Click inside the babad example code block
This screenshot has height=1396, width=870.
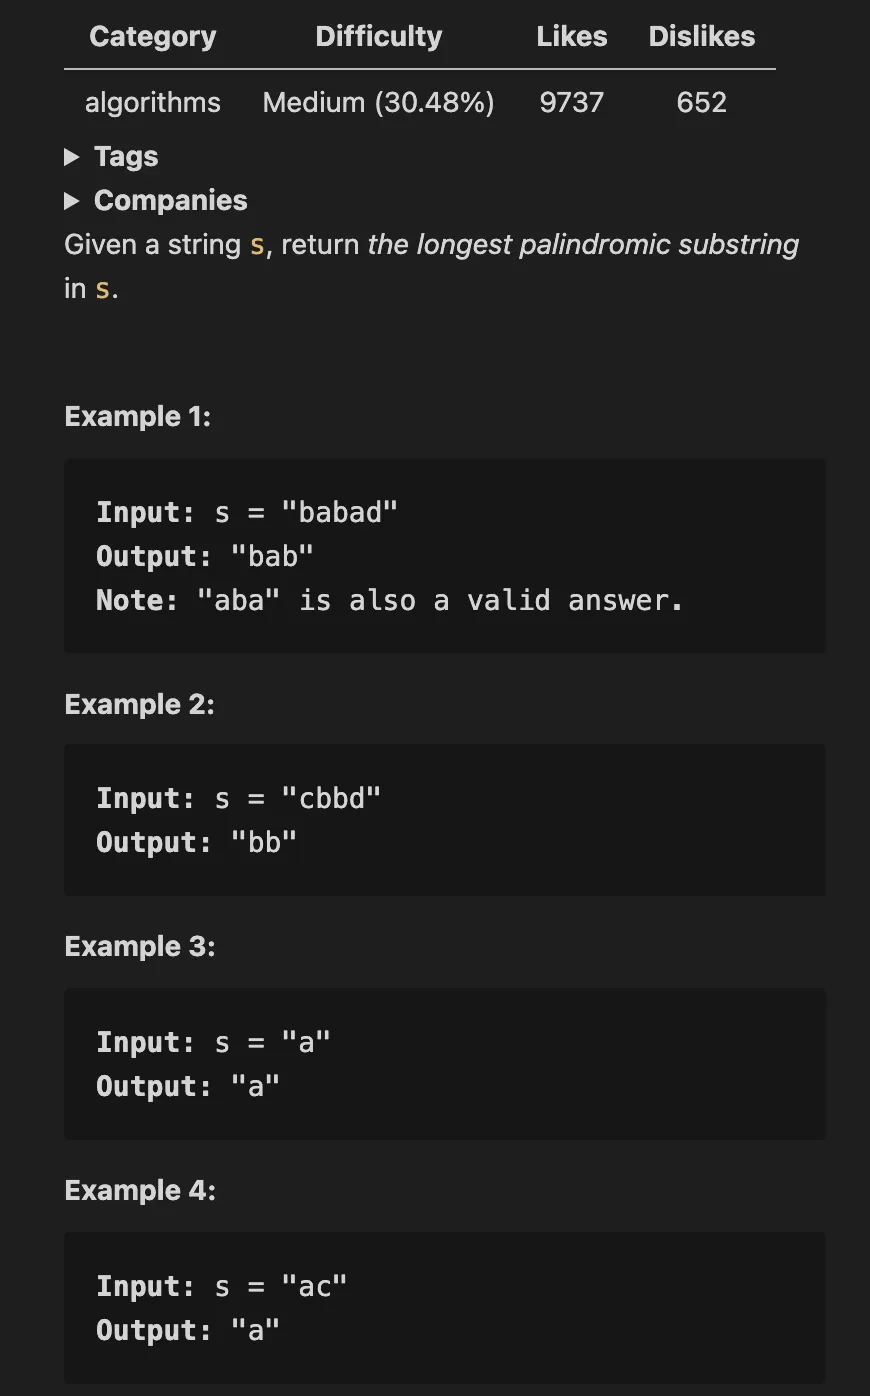[x=445, y=555]
